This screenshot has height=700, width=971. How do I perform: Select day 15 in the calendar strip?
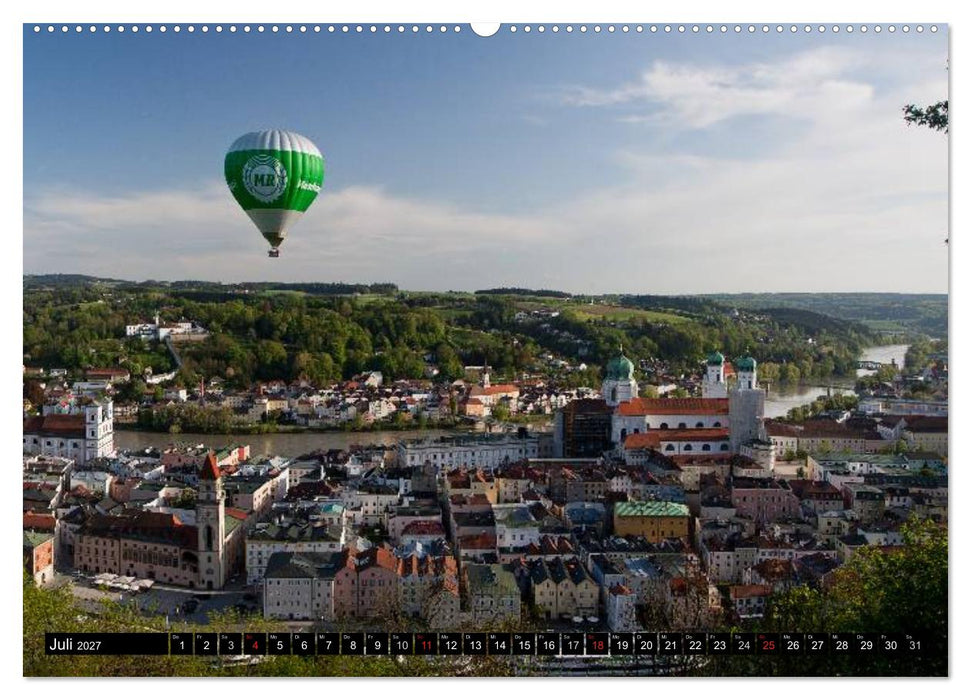[x=524, y=644]
